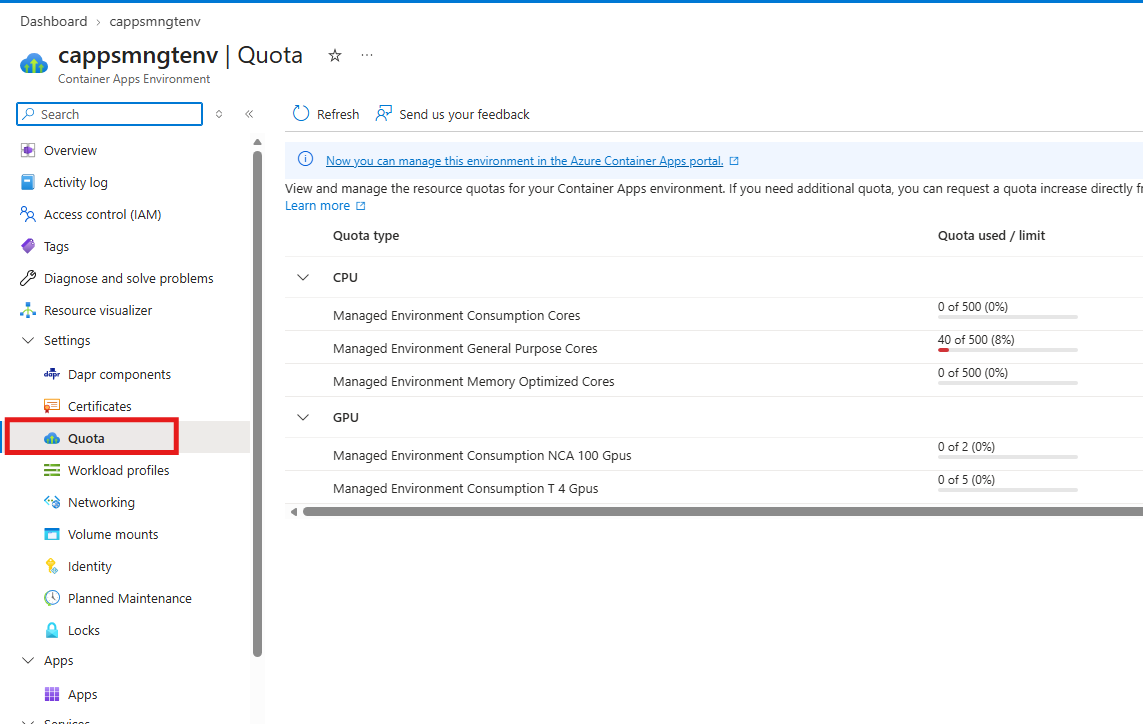Click General Purpose Cores usage bar

pos(1007,350)
